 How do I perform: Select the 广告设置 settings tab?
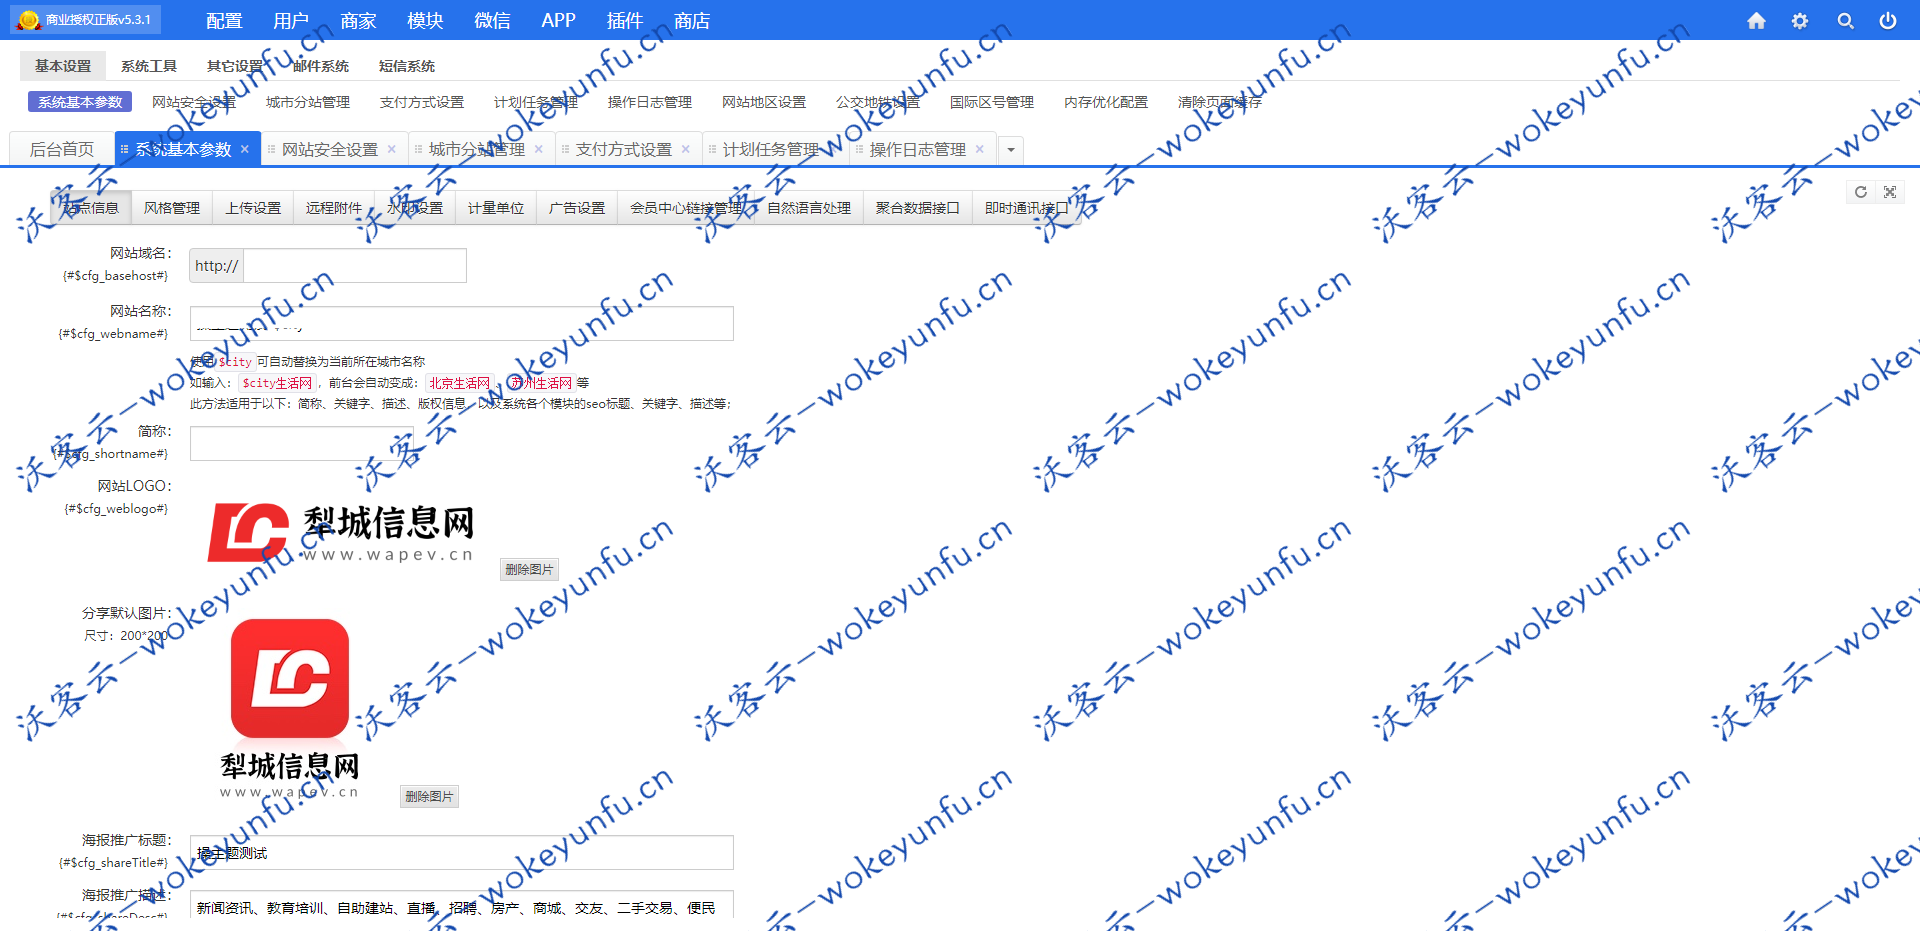tap(577, 208)
